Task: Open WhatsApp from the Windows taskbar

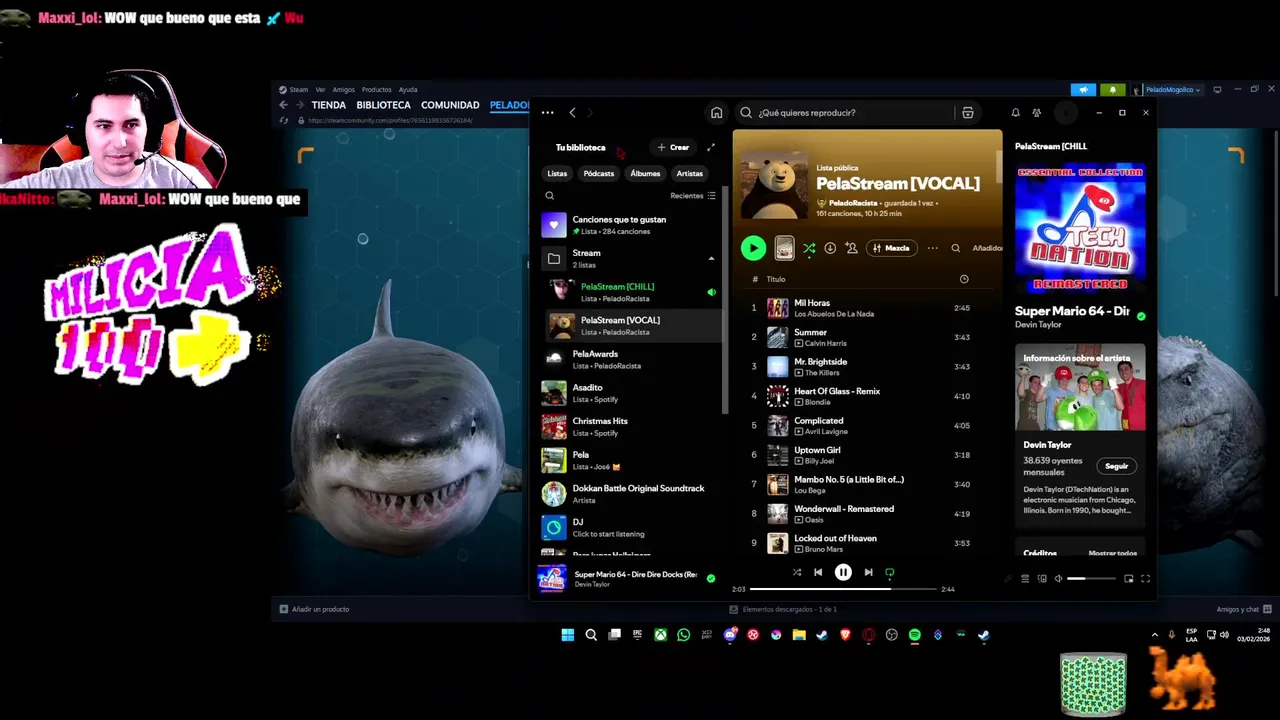Action: click(684, 635)
